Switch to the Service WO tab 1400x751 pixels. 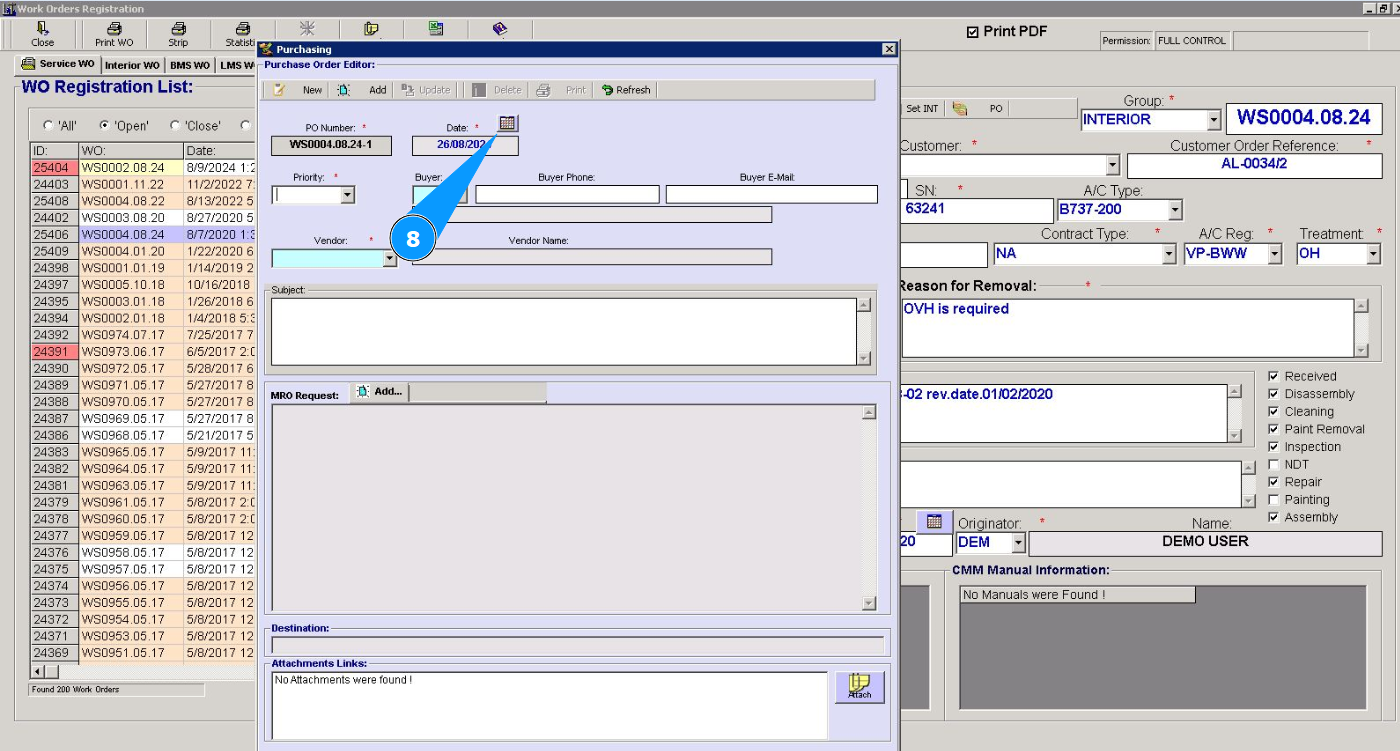click(58, 64)
